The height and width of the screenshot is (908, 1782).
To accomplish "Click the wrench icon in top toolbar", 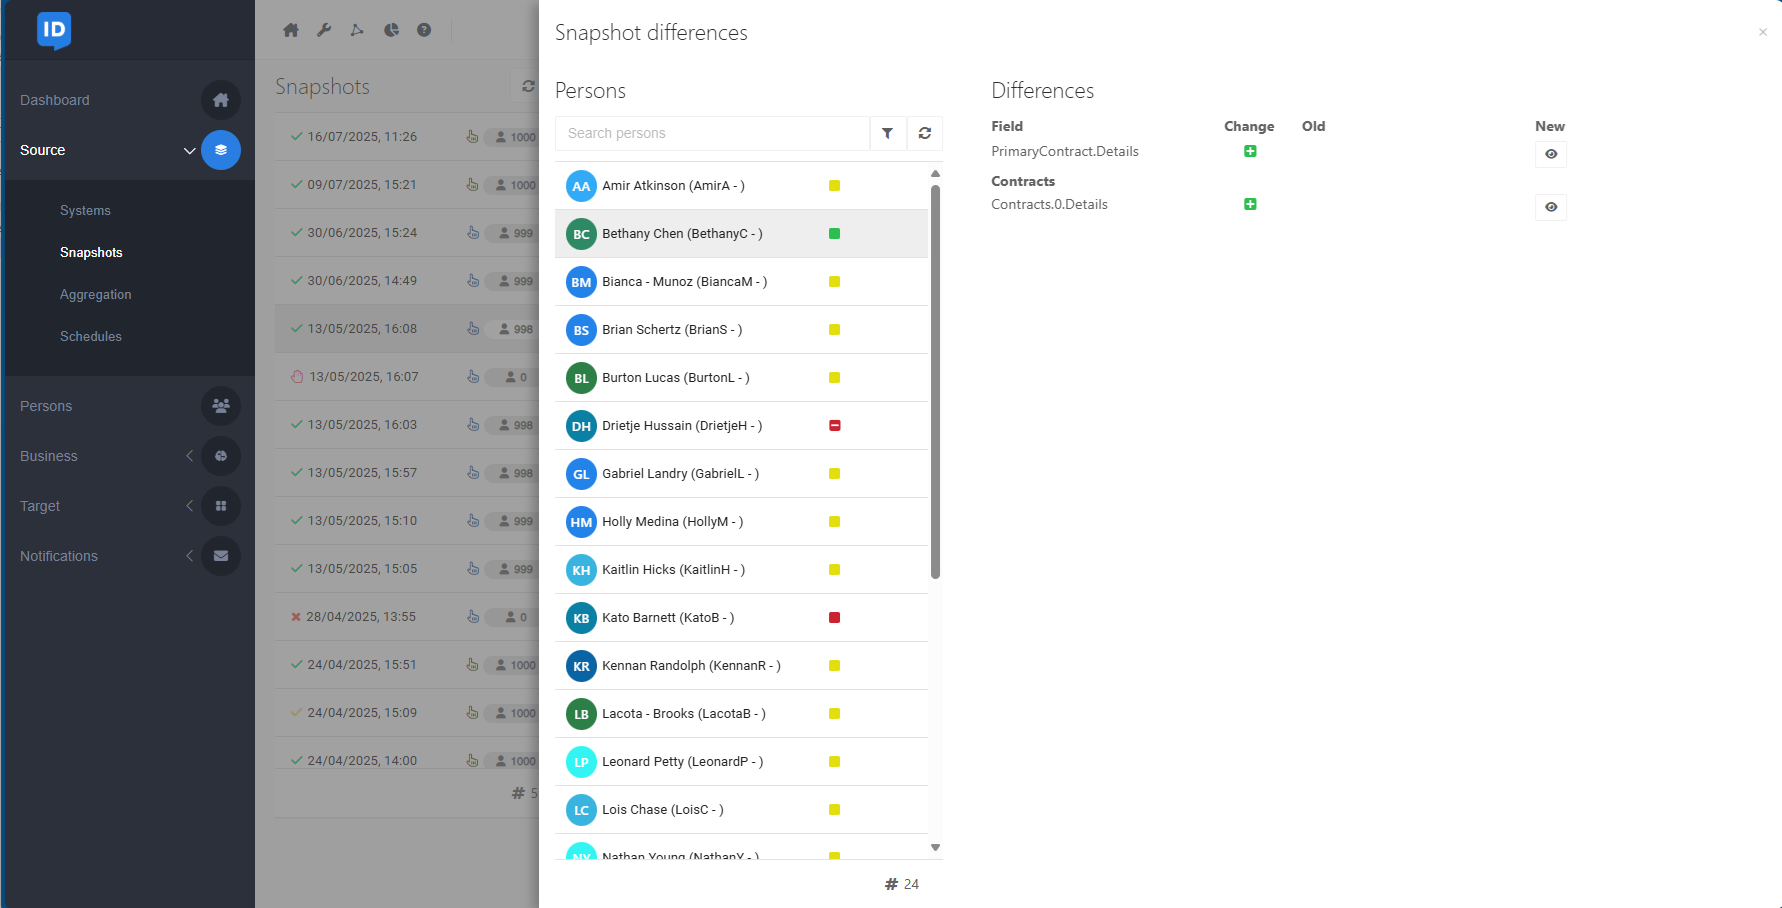I will (x=324, y=30).
